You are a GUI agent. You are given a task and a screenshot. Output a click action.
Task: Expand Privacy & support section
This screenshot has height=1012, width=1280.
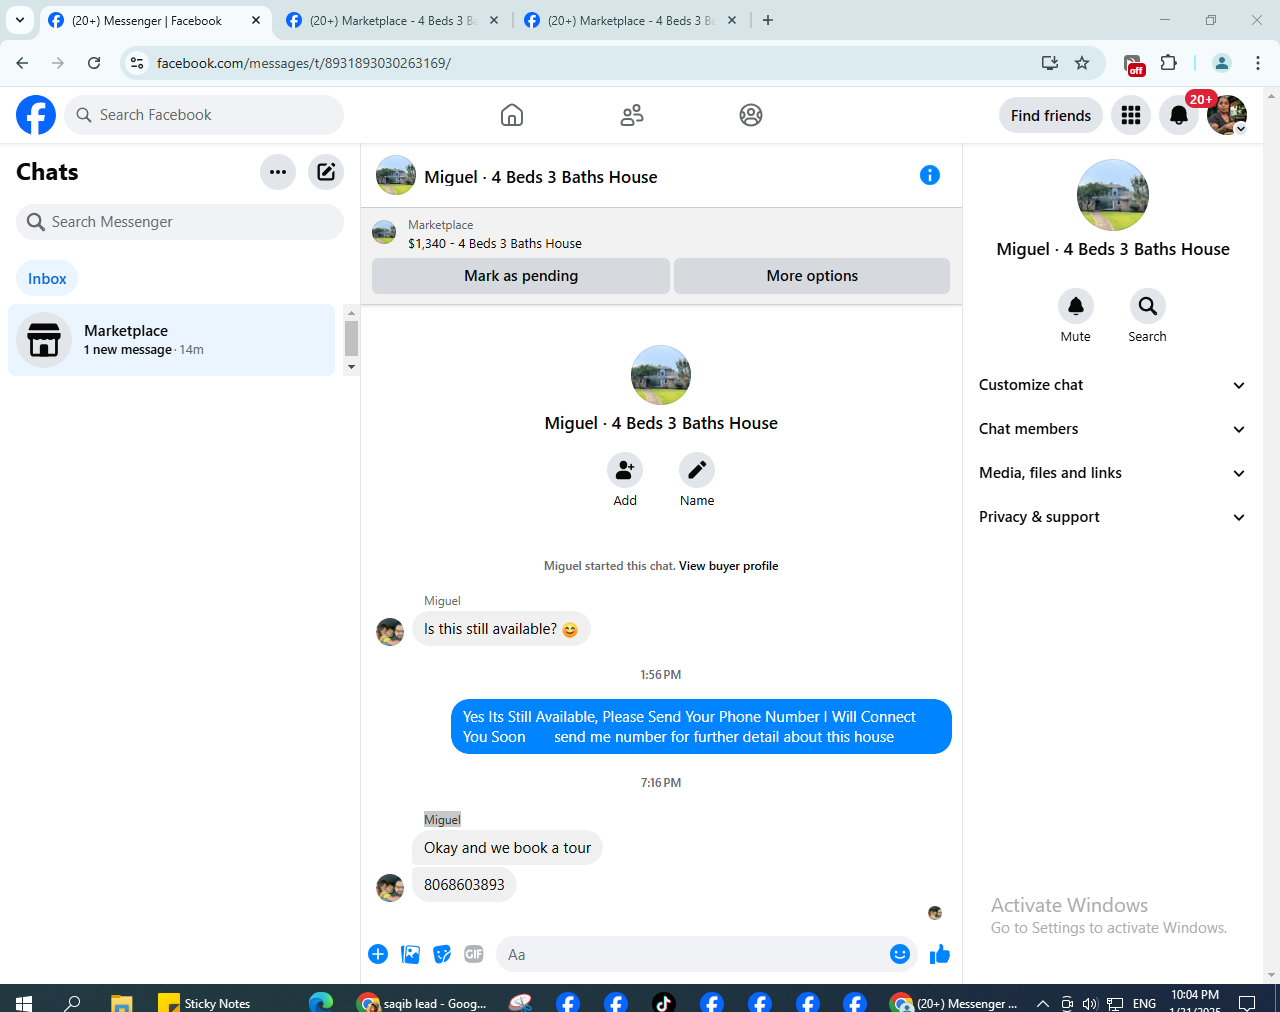(1113, 517)
